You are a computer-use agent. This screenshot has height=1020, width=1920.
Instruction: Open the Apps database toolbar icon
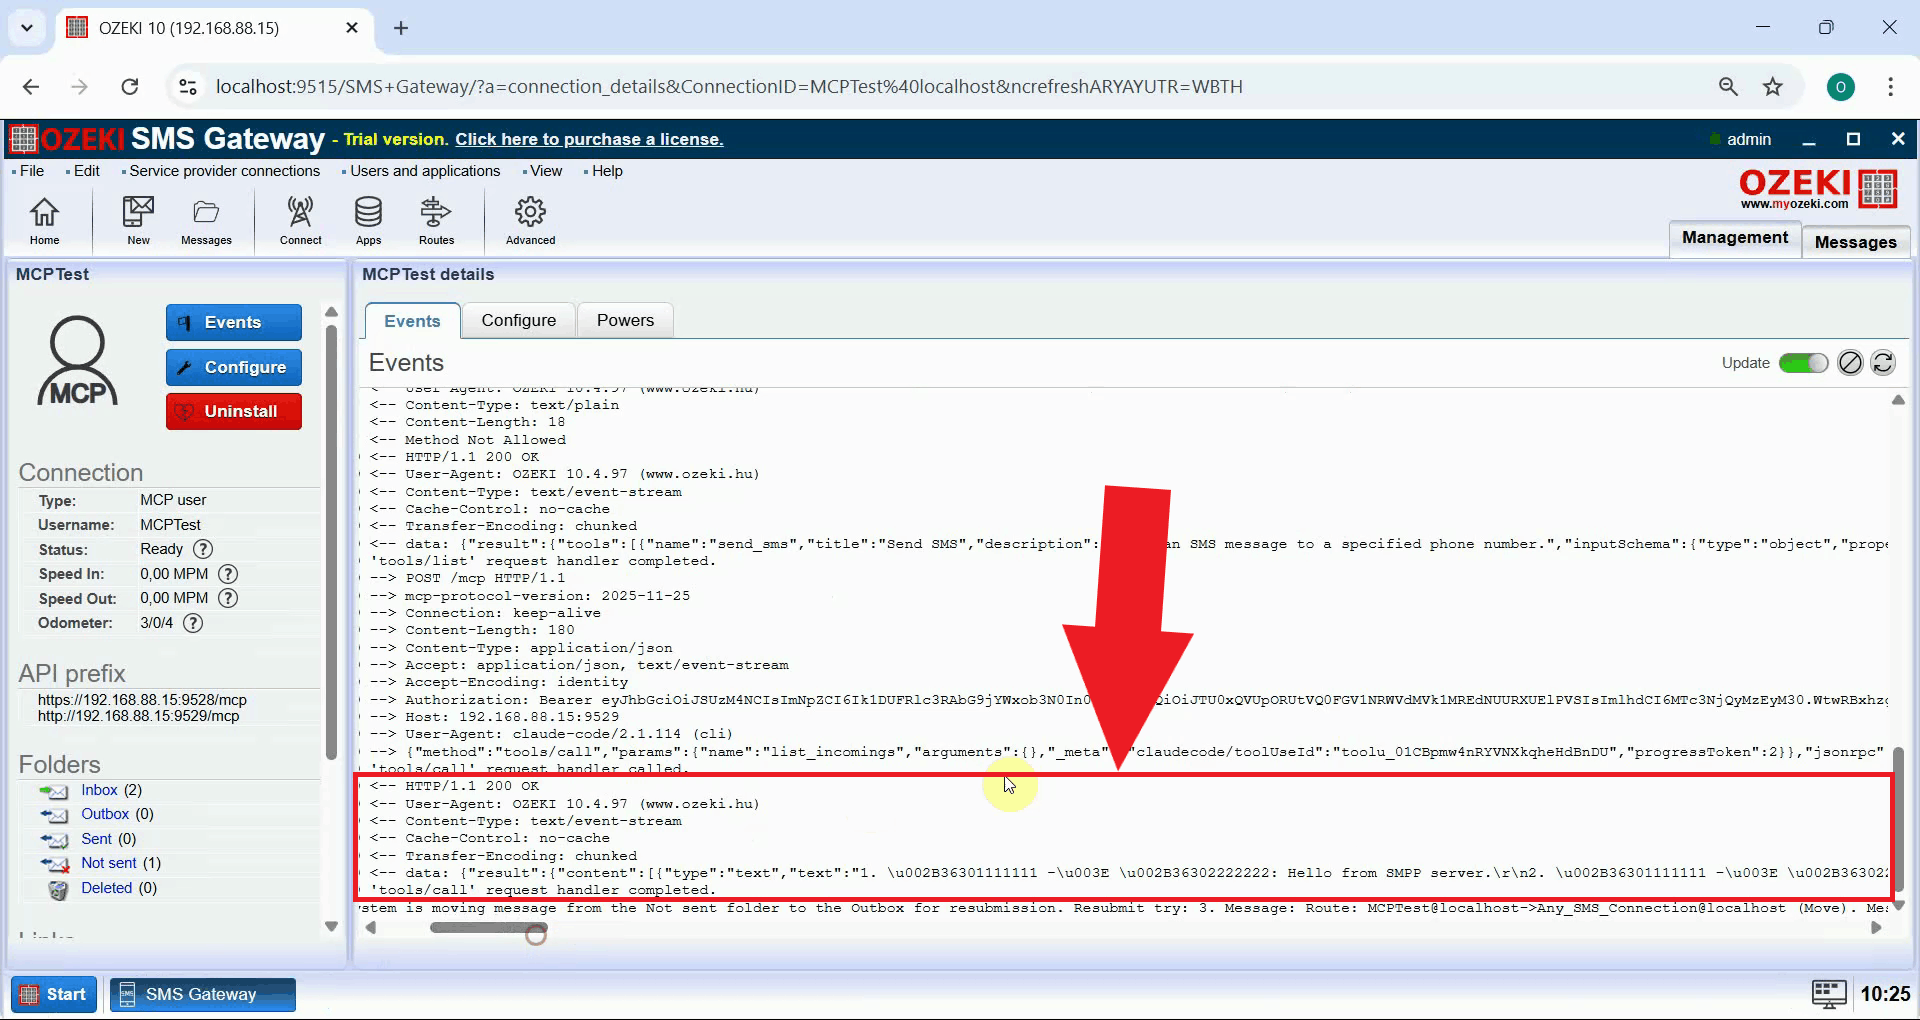368,220
